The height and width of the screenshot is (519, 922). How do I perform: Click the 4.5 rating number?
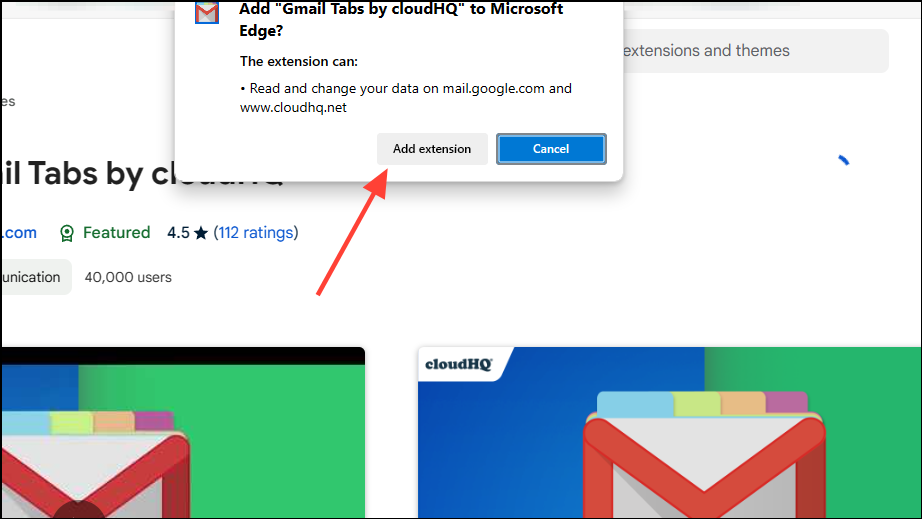[x=178, y=233]
